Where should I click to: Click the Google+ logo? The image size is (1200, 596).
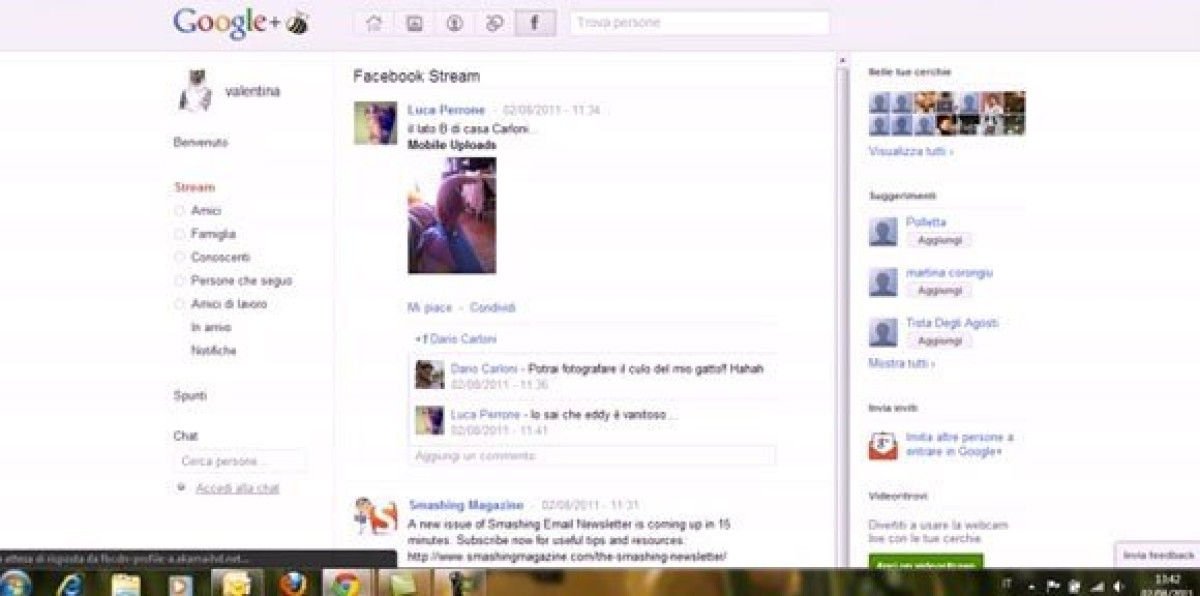[x=227, y=23]
